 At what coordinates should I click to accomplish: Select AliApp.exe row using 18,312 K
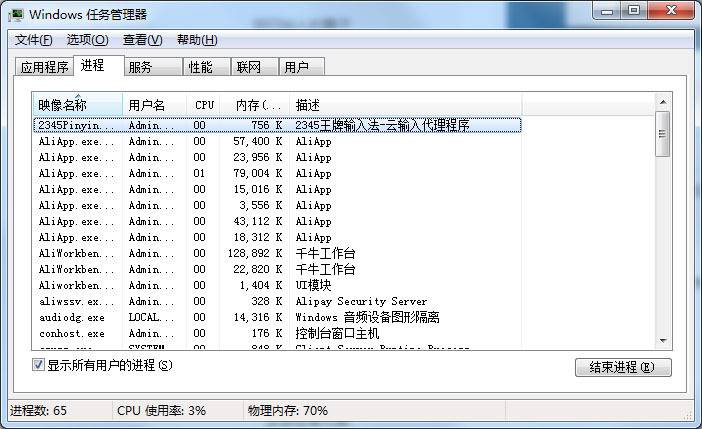point(278,237)
